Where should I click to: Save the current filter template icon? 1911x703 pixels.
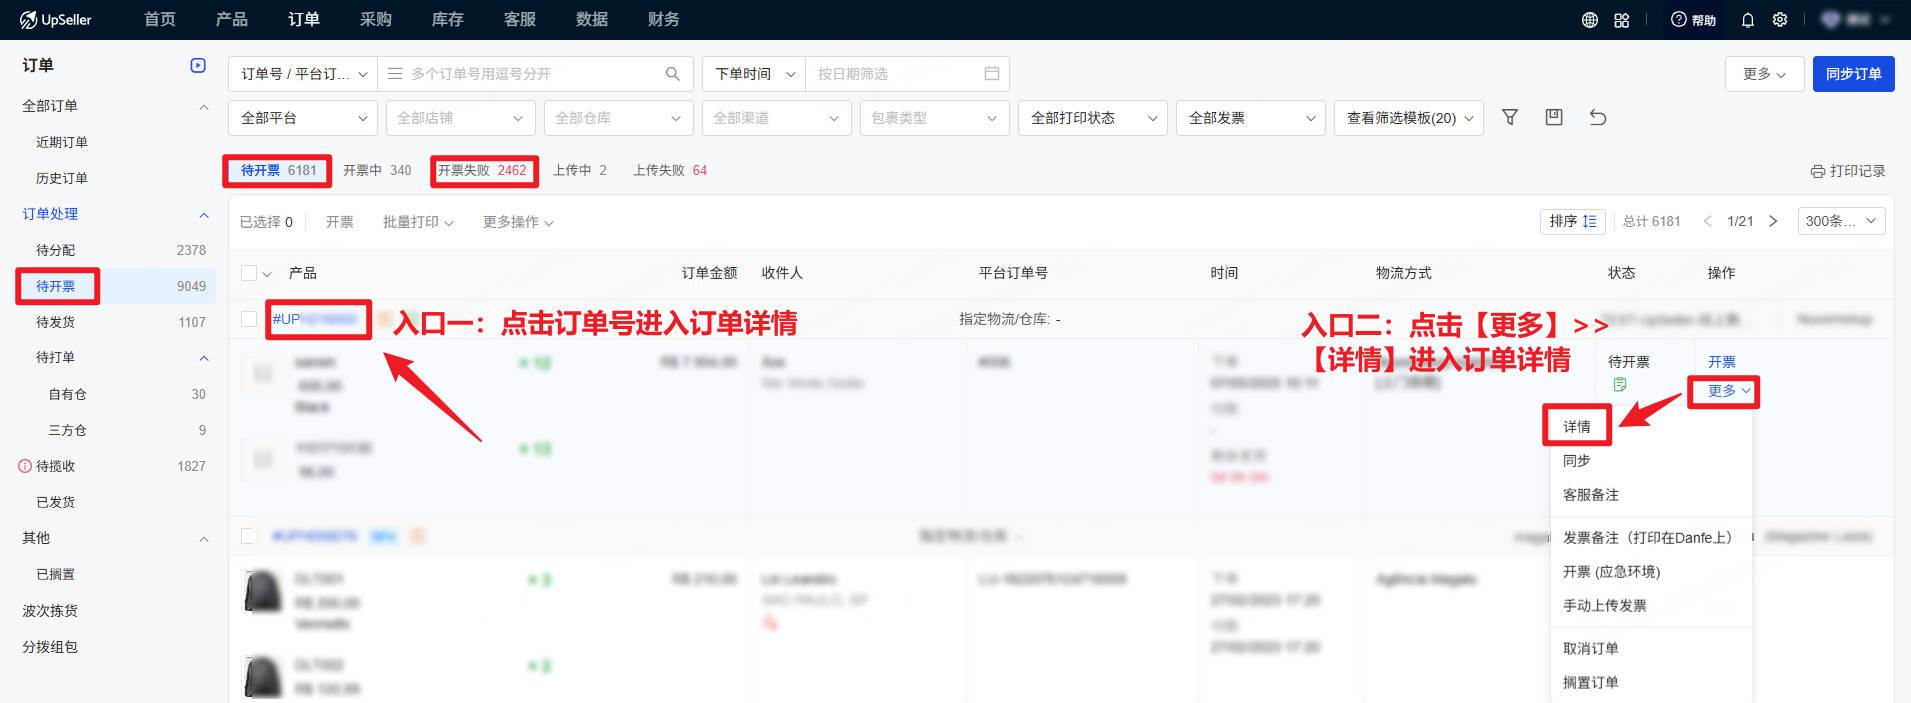[x=1554, y=117]
